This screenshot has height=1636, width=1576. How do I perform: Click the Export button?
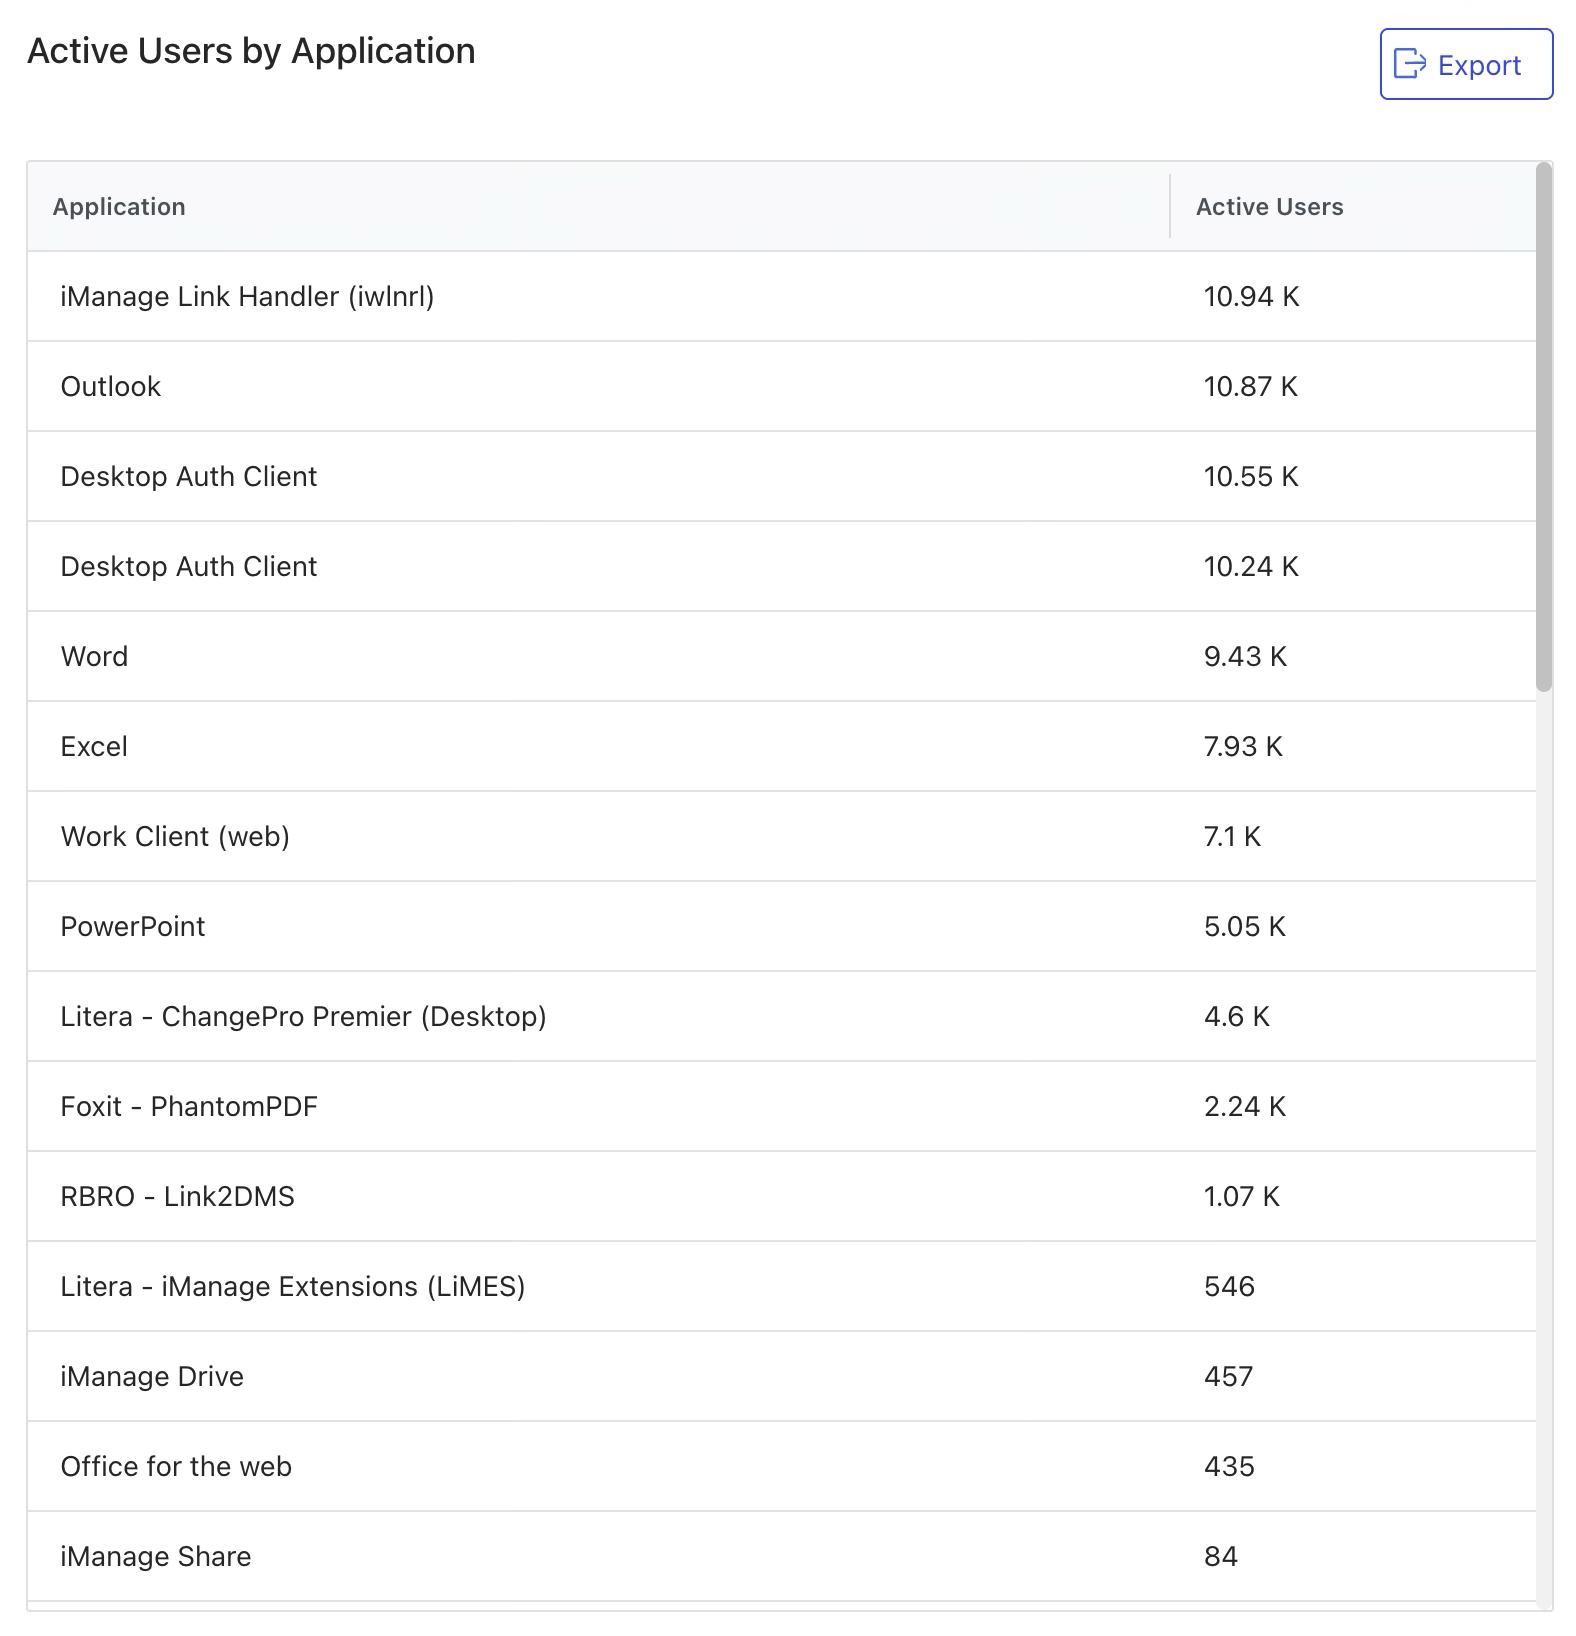point(1466,64)
